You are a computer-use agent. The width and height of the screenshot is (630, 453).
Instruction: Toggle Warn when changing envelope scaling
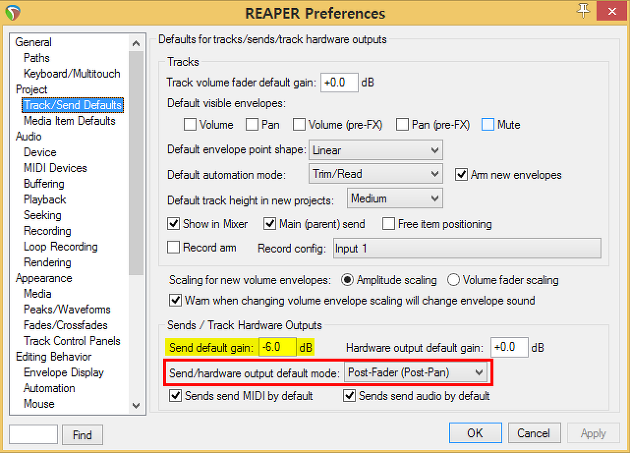point(175,300)
